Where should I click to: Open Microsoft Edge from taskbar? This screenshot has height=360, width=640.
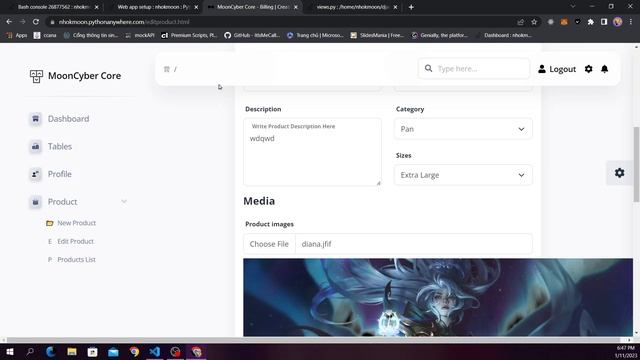pyautogui.click(x=51, y=352)
